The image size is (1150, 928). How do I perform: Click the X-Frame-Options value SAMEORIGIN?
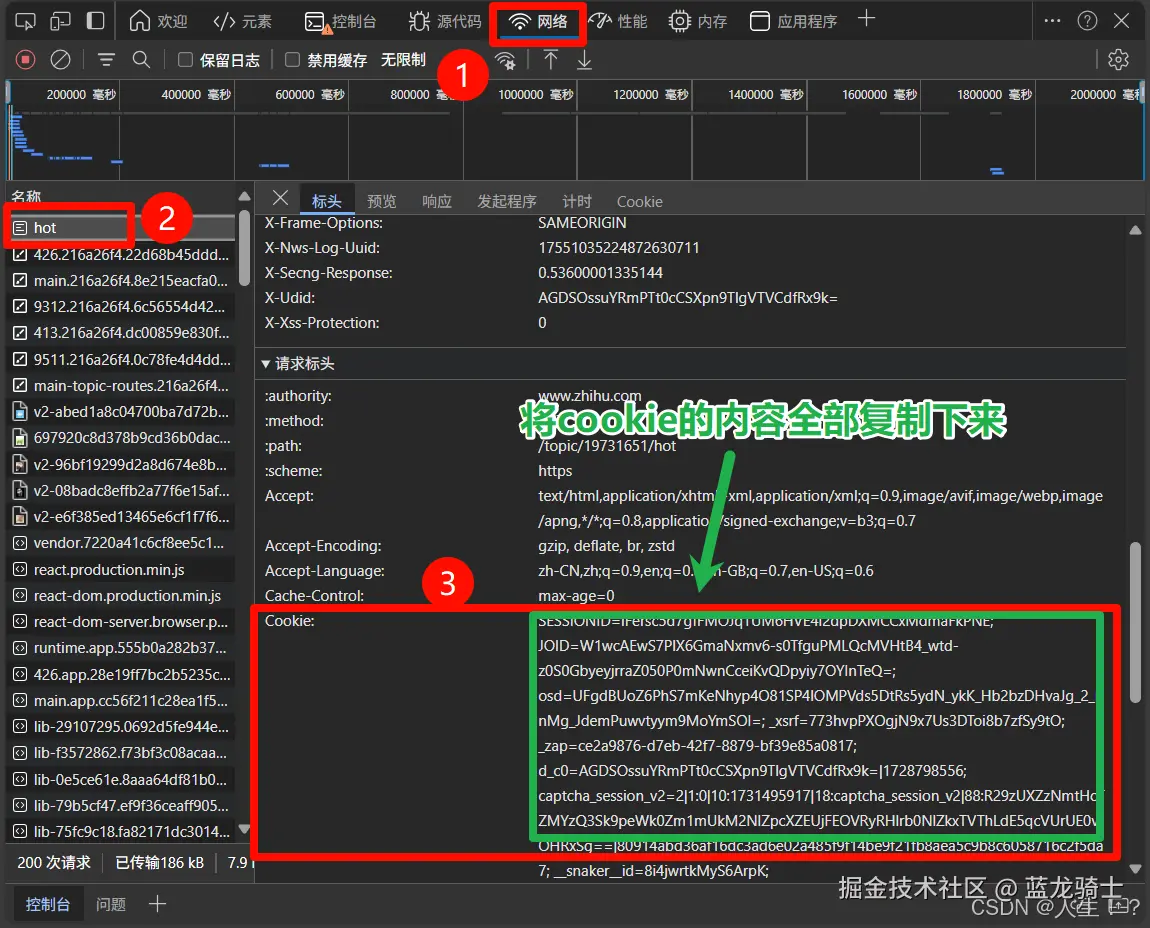582,223
